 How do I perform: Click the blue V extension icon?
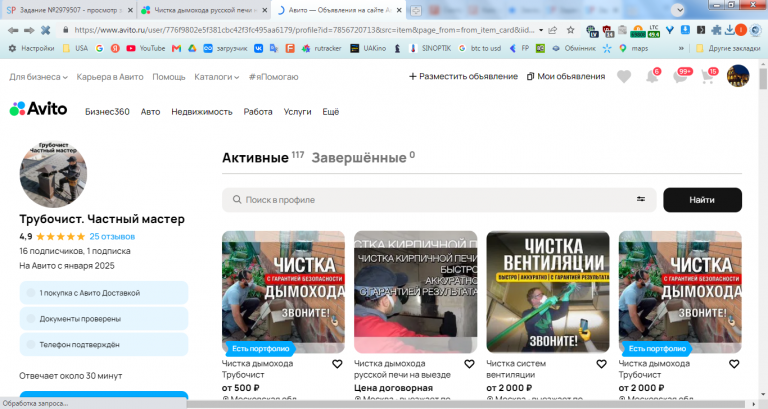click(670, 30)
